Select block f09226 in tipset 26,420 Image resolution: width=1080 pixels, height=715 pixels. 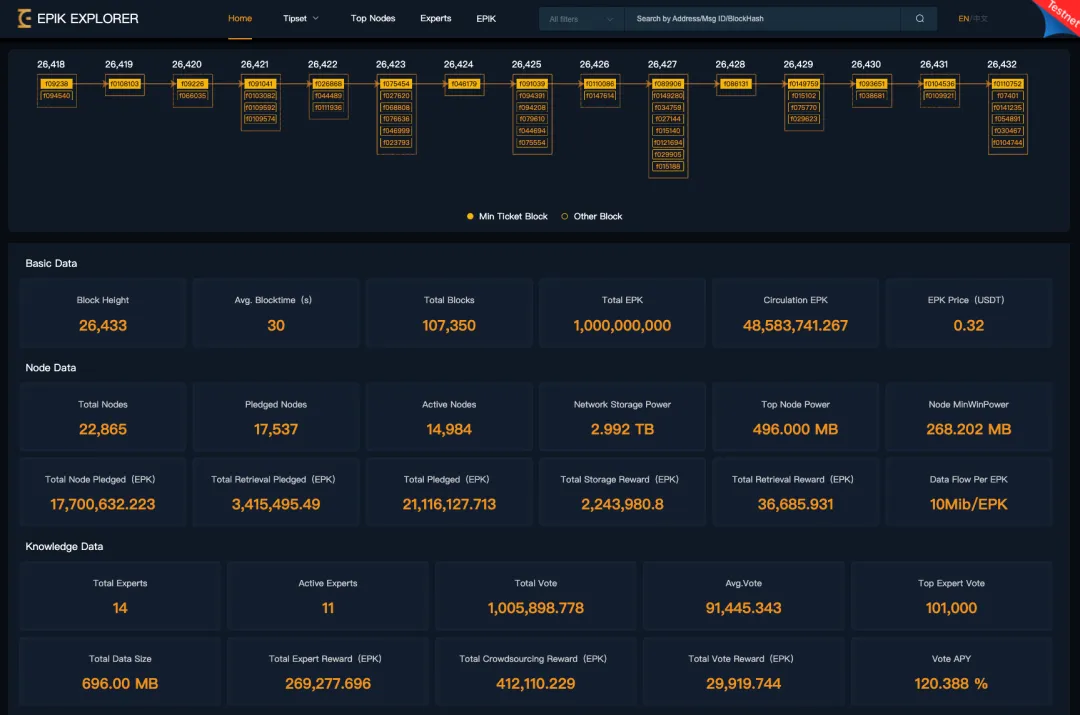tap(192, 84)
